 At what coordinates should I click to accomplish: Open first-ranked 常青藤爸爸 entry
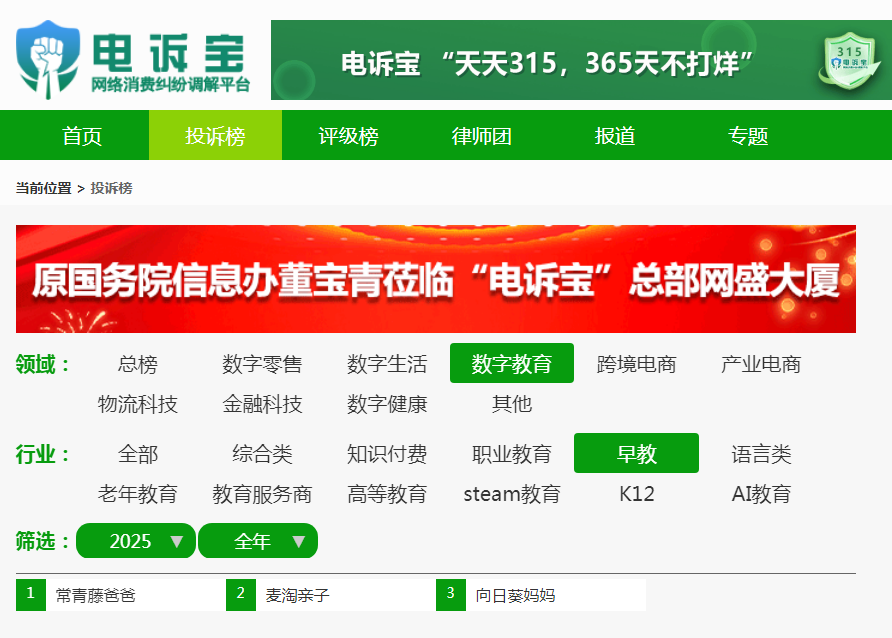95,595
